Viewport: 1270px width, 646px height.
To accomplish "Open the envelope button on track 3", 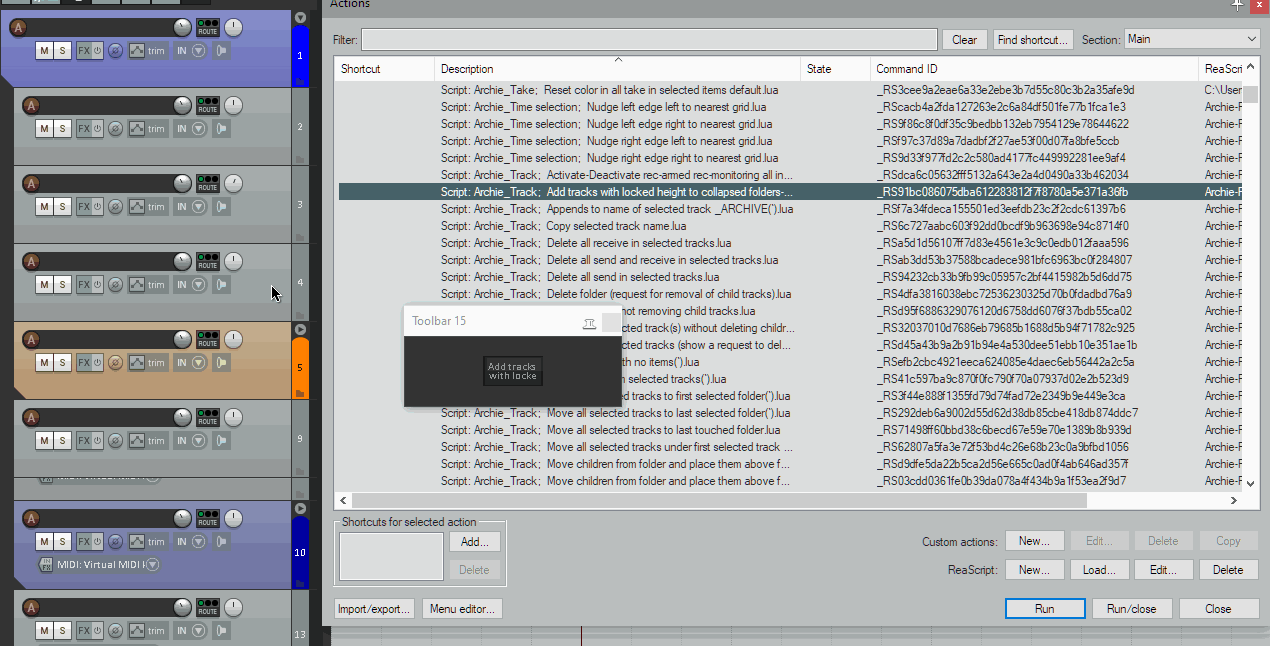I will [x=137, y=206].
